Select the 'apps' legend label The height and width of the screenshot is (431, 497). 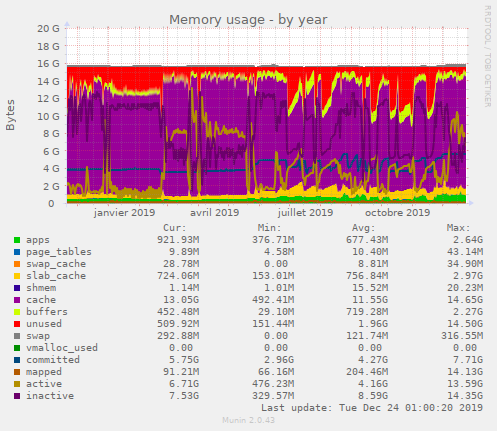(38, 240)
